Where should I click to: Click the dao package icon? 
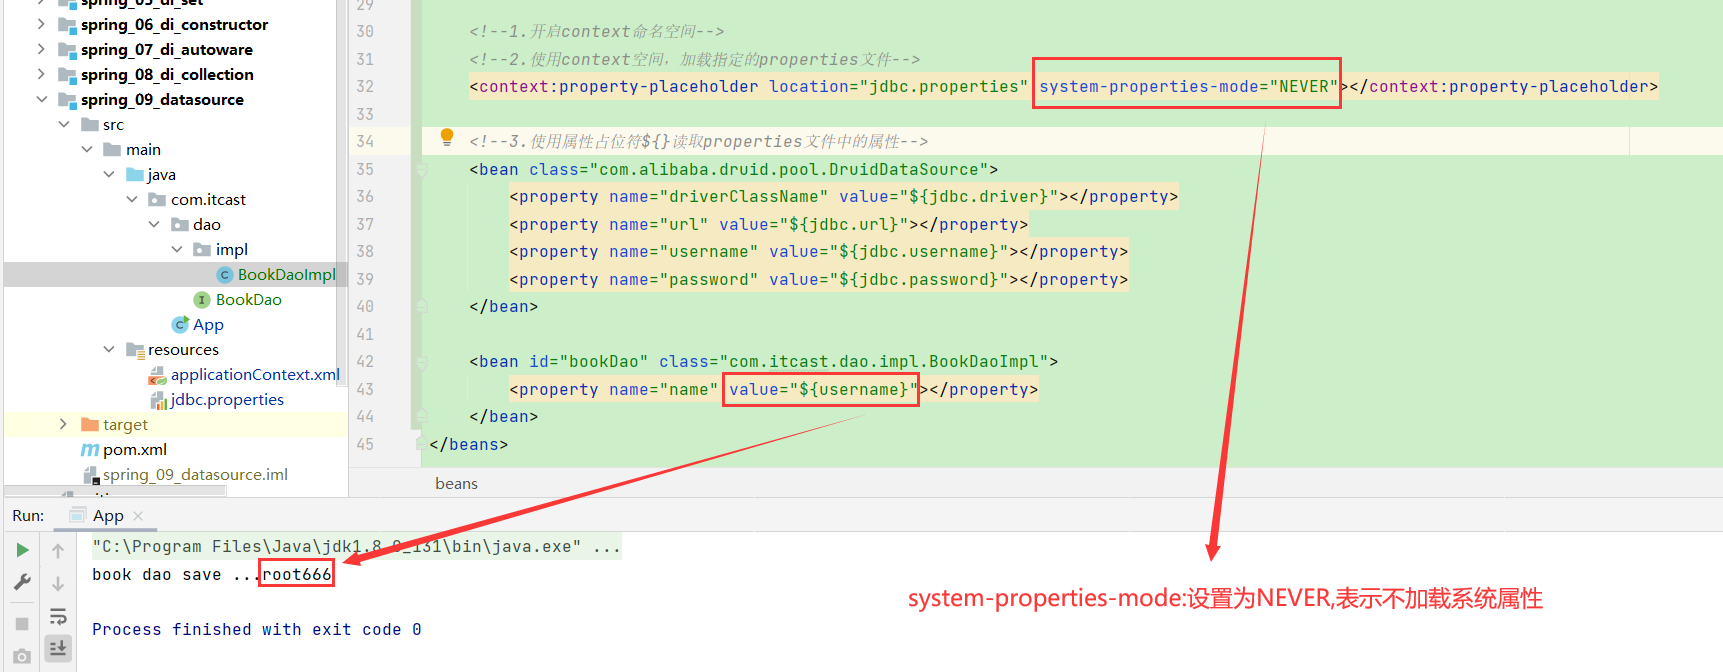coord(180,224)
